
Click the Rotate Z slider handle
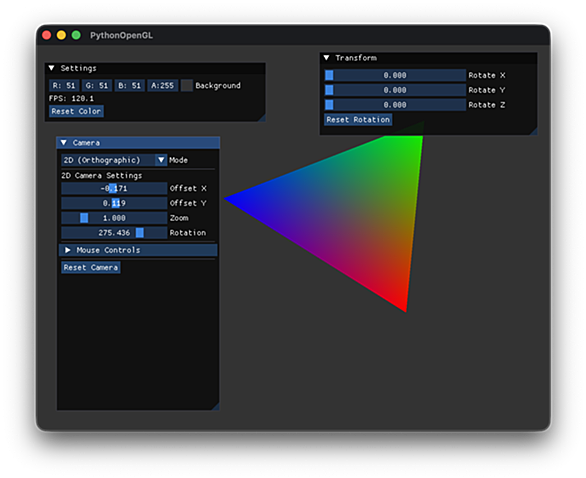pyautogui.click(x=329, y=105)
